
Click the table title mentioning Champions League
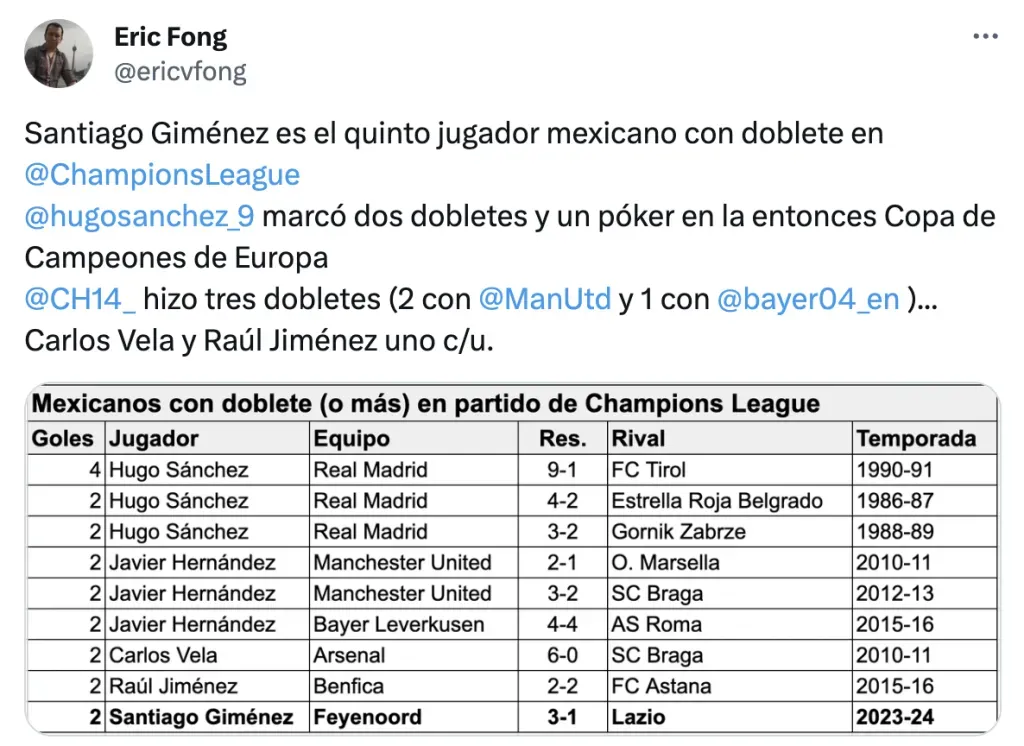[x=426, y=404]
